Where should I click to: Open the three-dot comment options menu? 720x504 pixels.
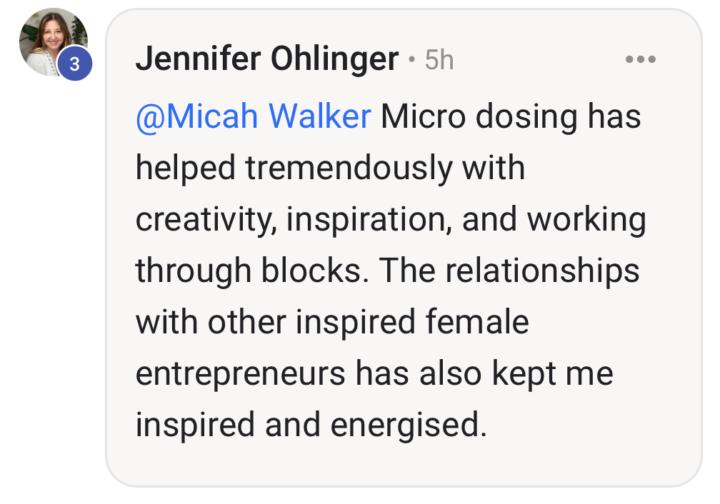click(x=640, y=59)
